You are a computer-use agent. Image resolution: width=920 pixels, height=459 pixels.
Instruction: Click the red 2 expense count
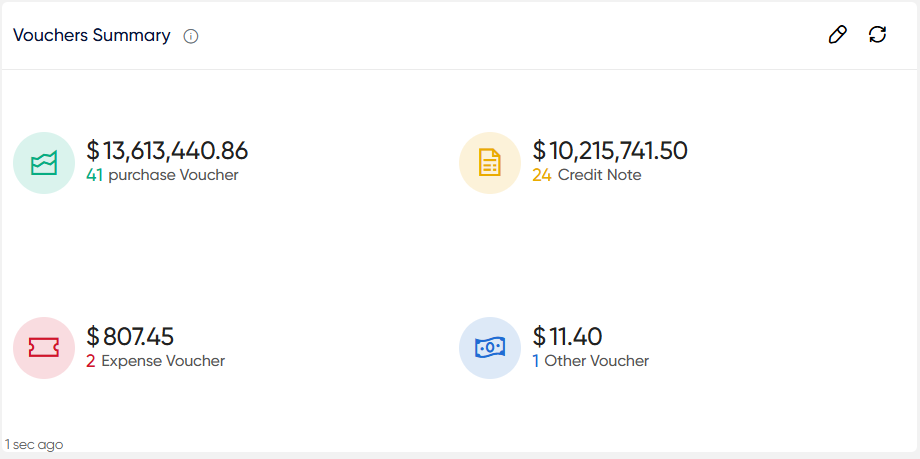90,361
